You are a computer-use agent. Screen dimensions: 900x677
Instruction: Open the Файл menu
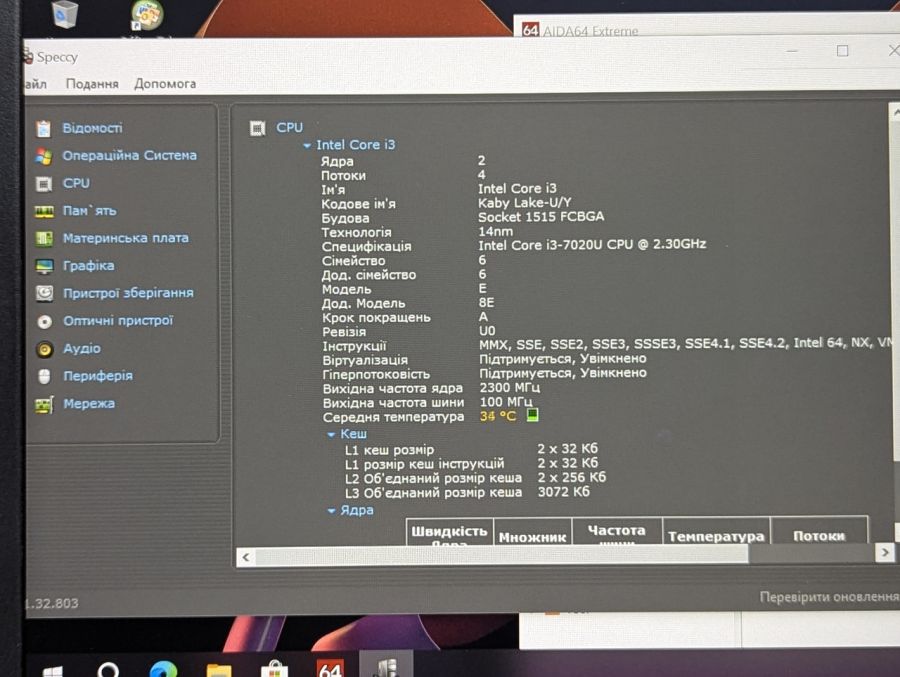(36, 84)
